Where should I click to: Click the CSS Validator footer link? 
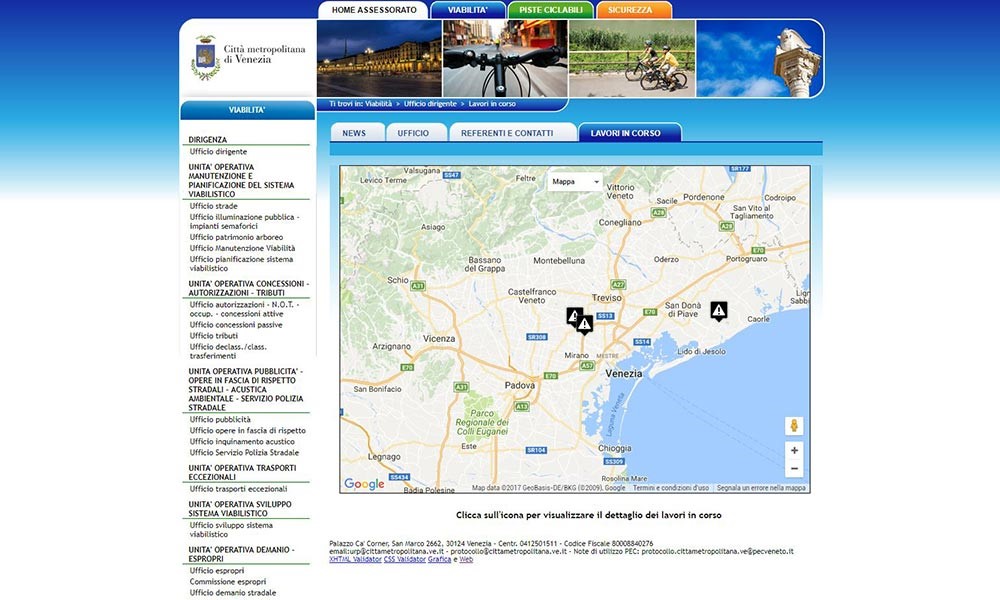404,559
